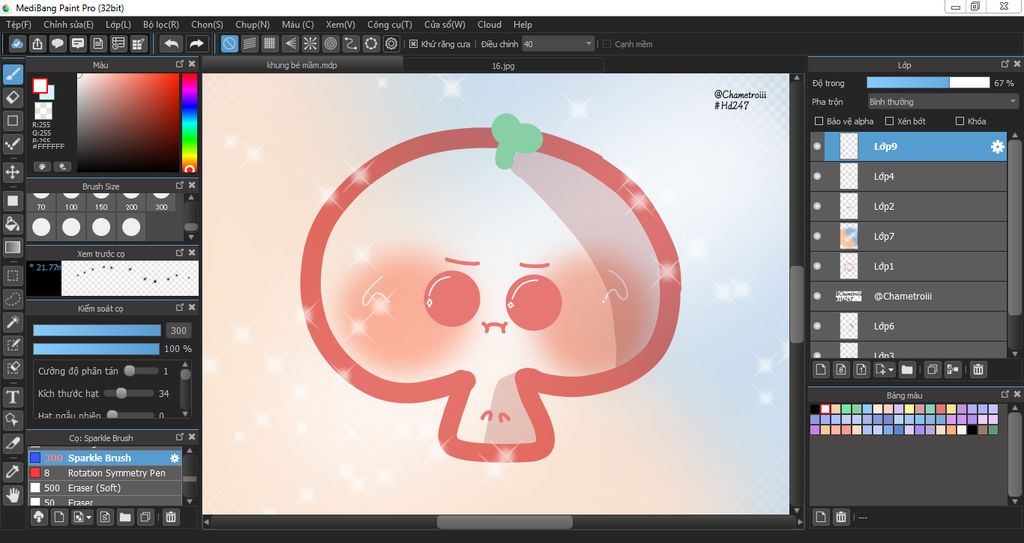Turn off snap with the Snap Off icon
Viewport: 1024px width, 543px height.
(x=229, y=44)
